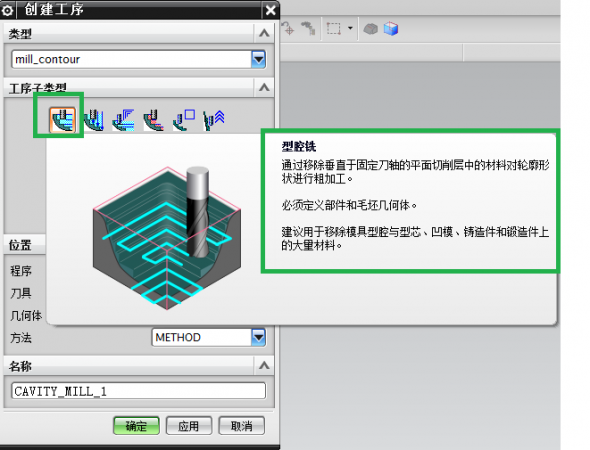Close the Create Operation dialog

pos(271,10)
